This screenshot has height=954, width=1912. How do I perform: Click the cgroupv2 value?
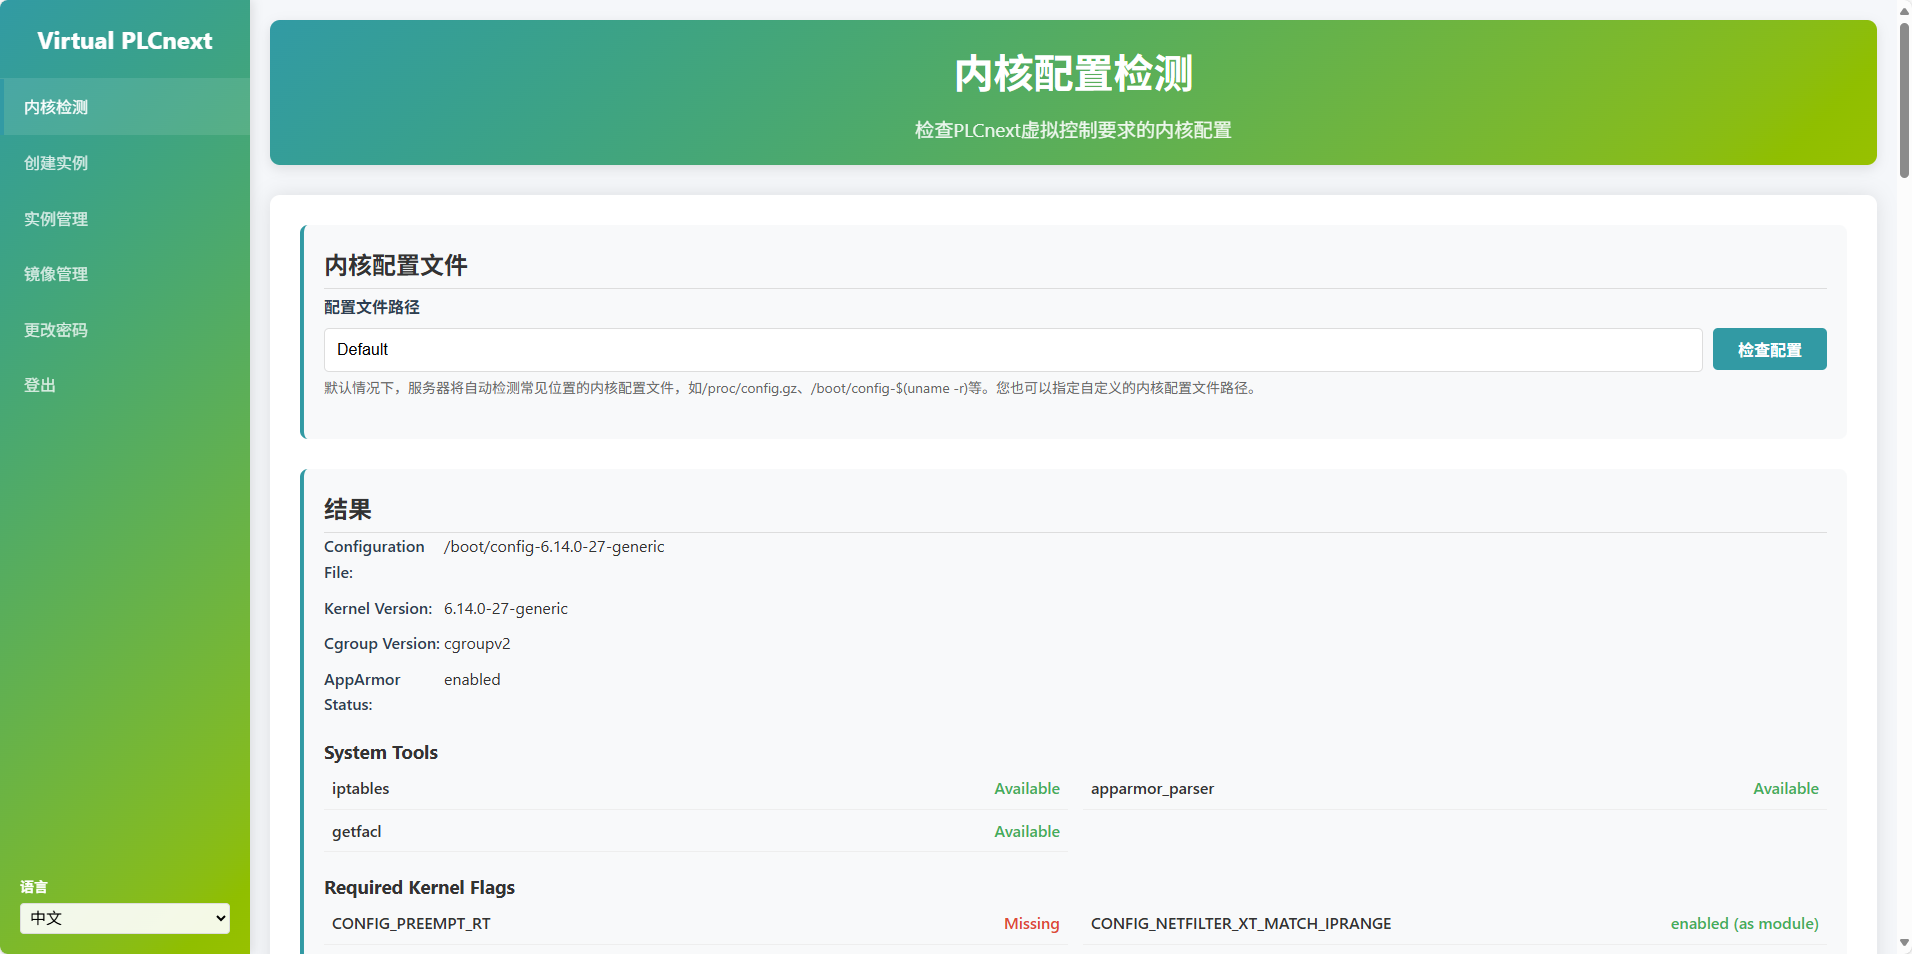point(477,644)
